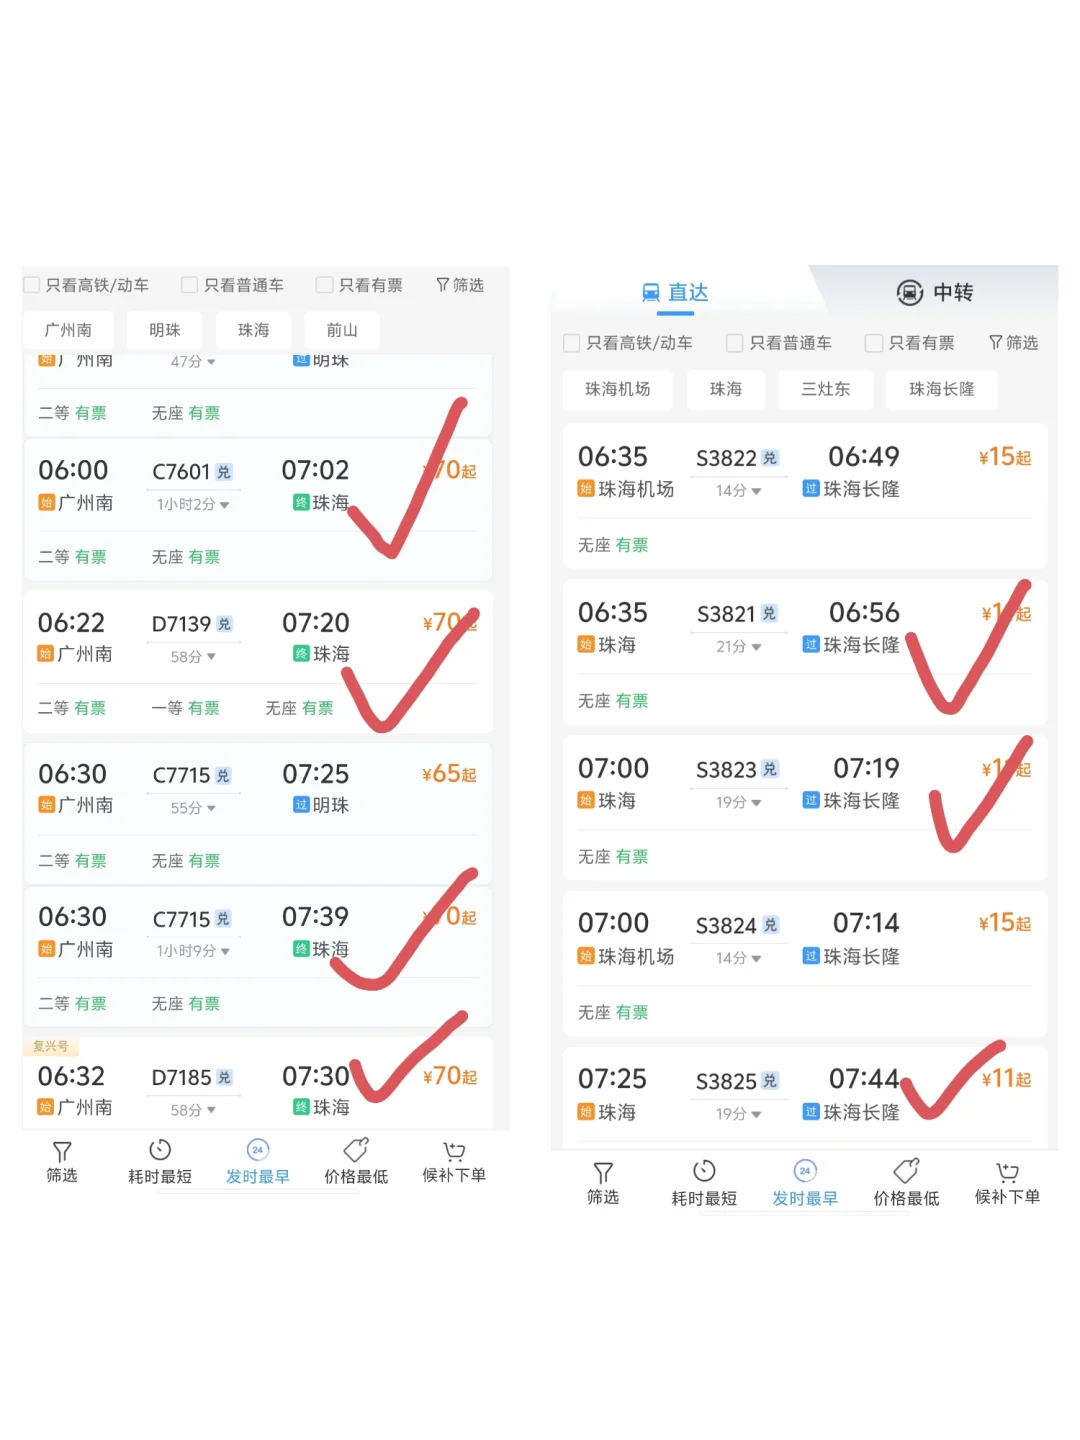Check 只看普通车 option on right panel
The height and width of the screenshot is (1440, 1080).
point(734,342)
